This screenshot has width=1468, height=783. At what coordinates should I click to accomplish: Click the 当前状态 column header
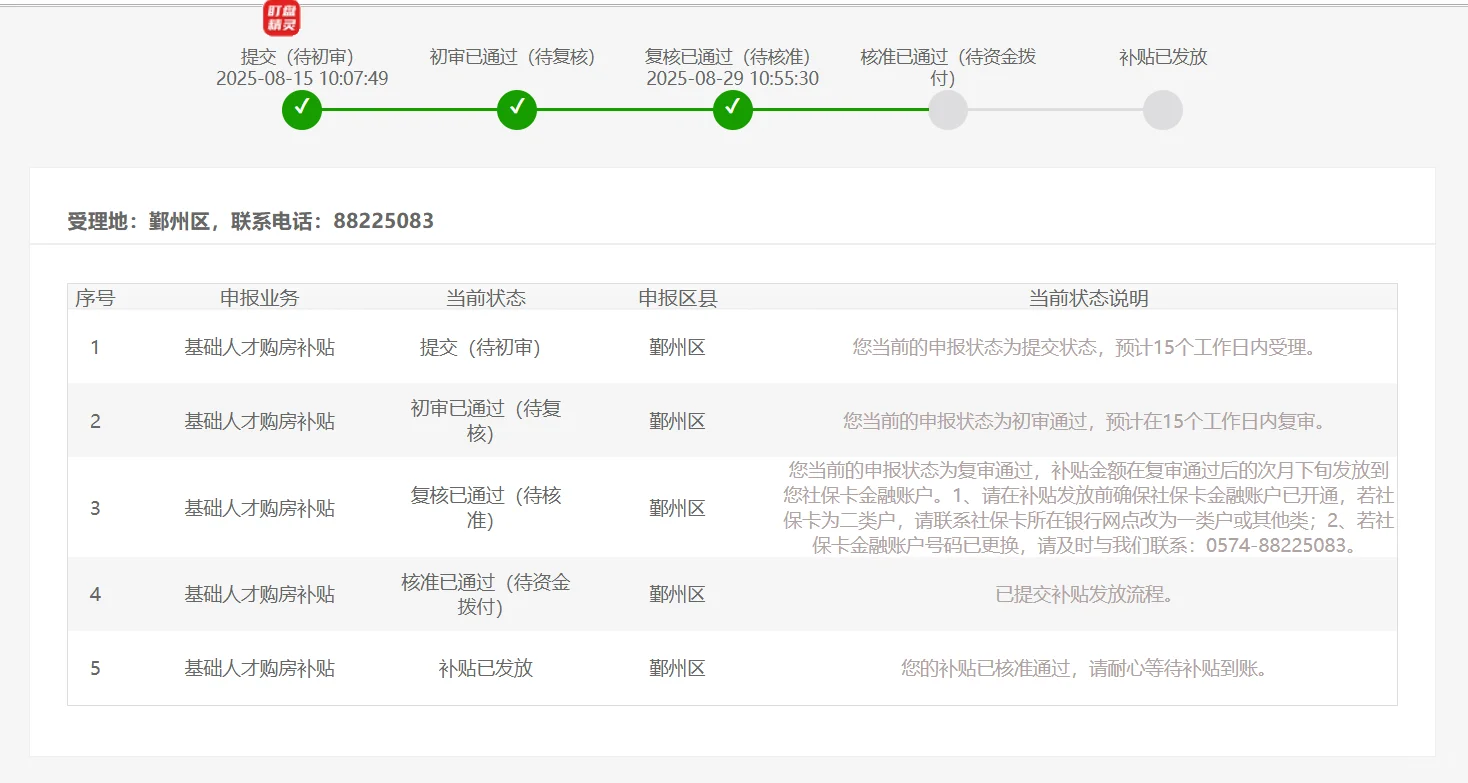point(486,298)
